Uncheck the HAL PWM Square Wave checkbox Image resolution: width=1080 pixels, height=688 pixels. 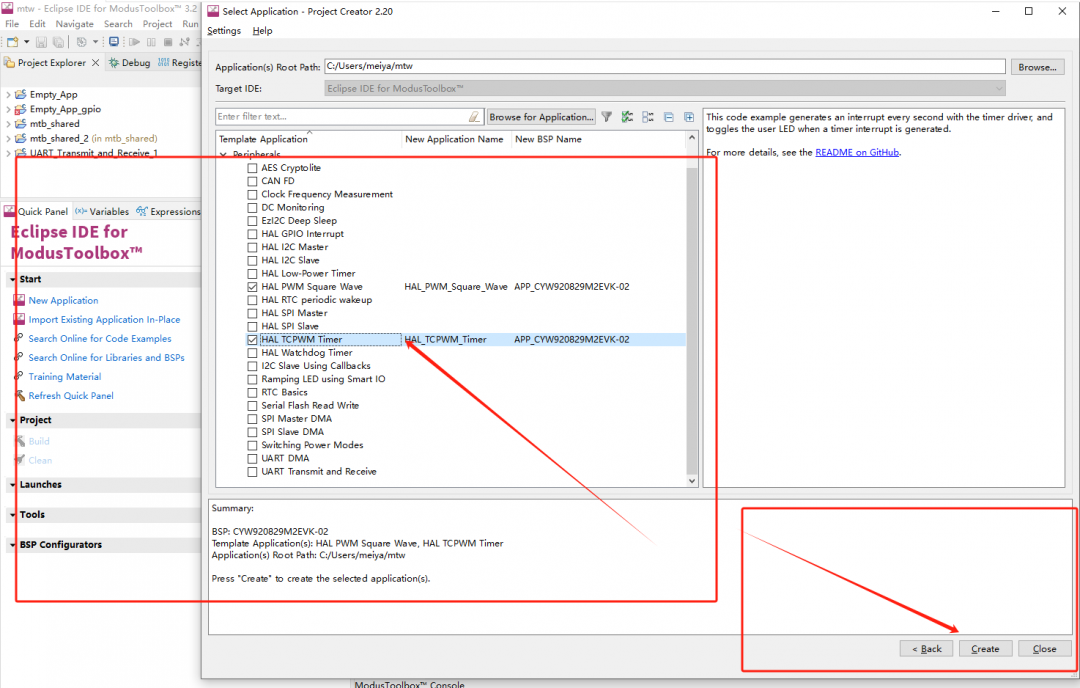[252, 287]
